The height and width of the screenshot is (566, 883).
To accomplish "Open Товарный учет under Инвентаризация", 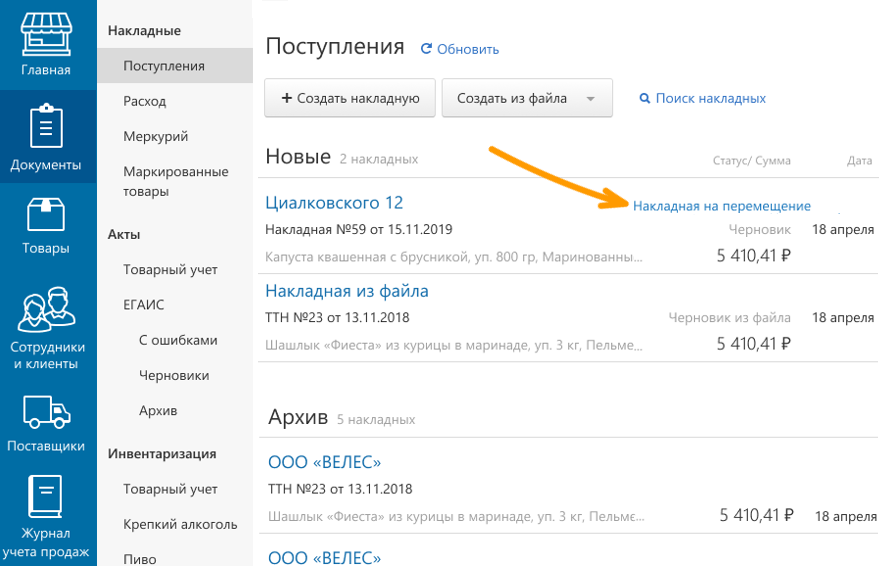I will [x=171, y=489].
